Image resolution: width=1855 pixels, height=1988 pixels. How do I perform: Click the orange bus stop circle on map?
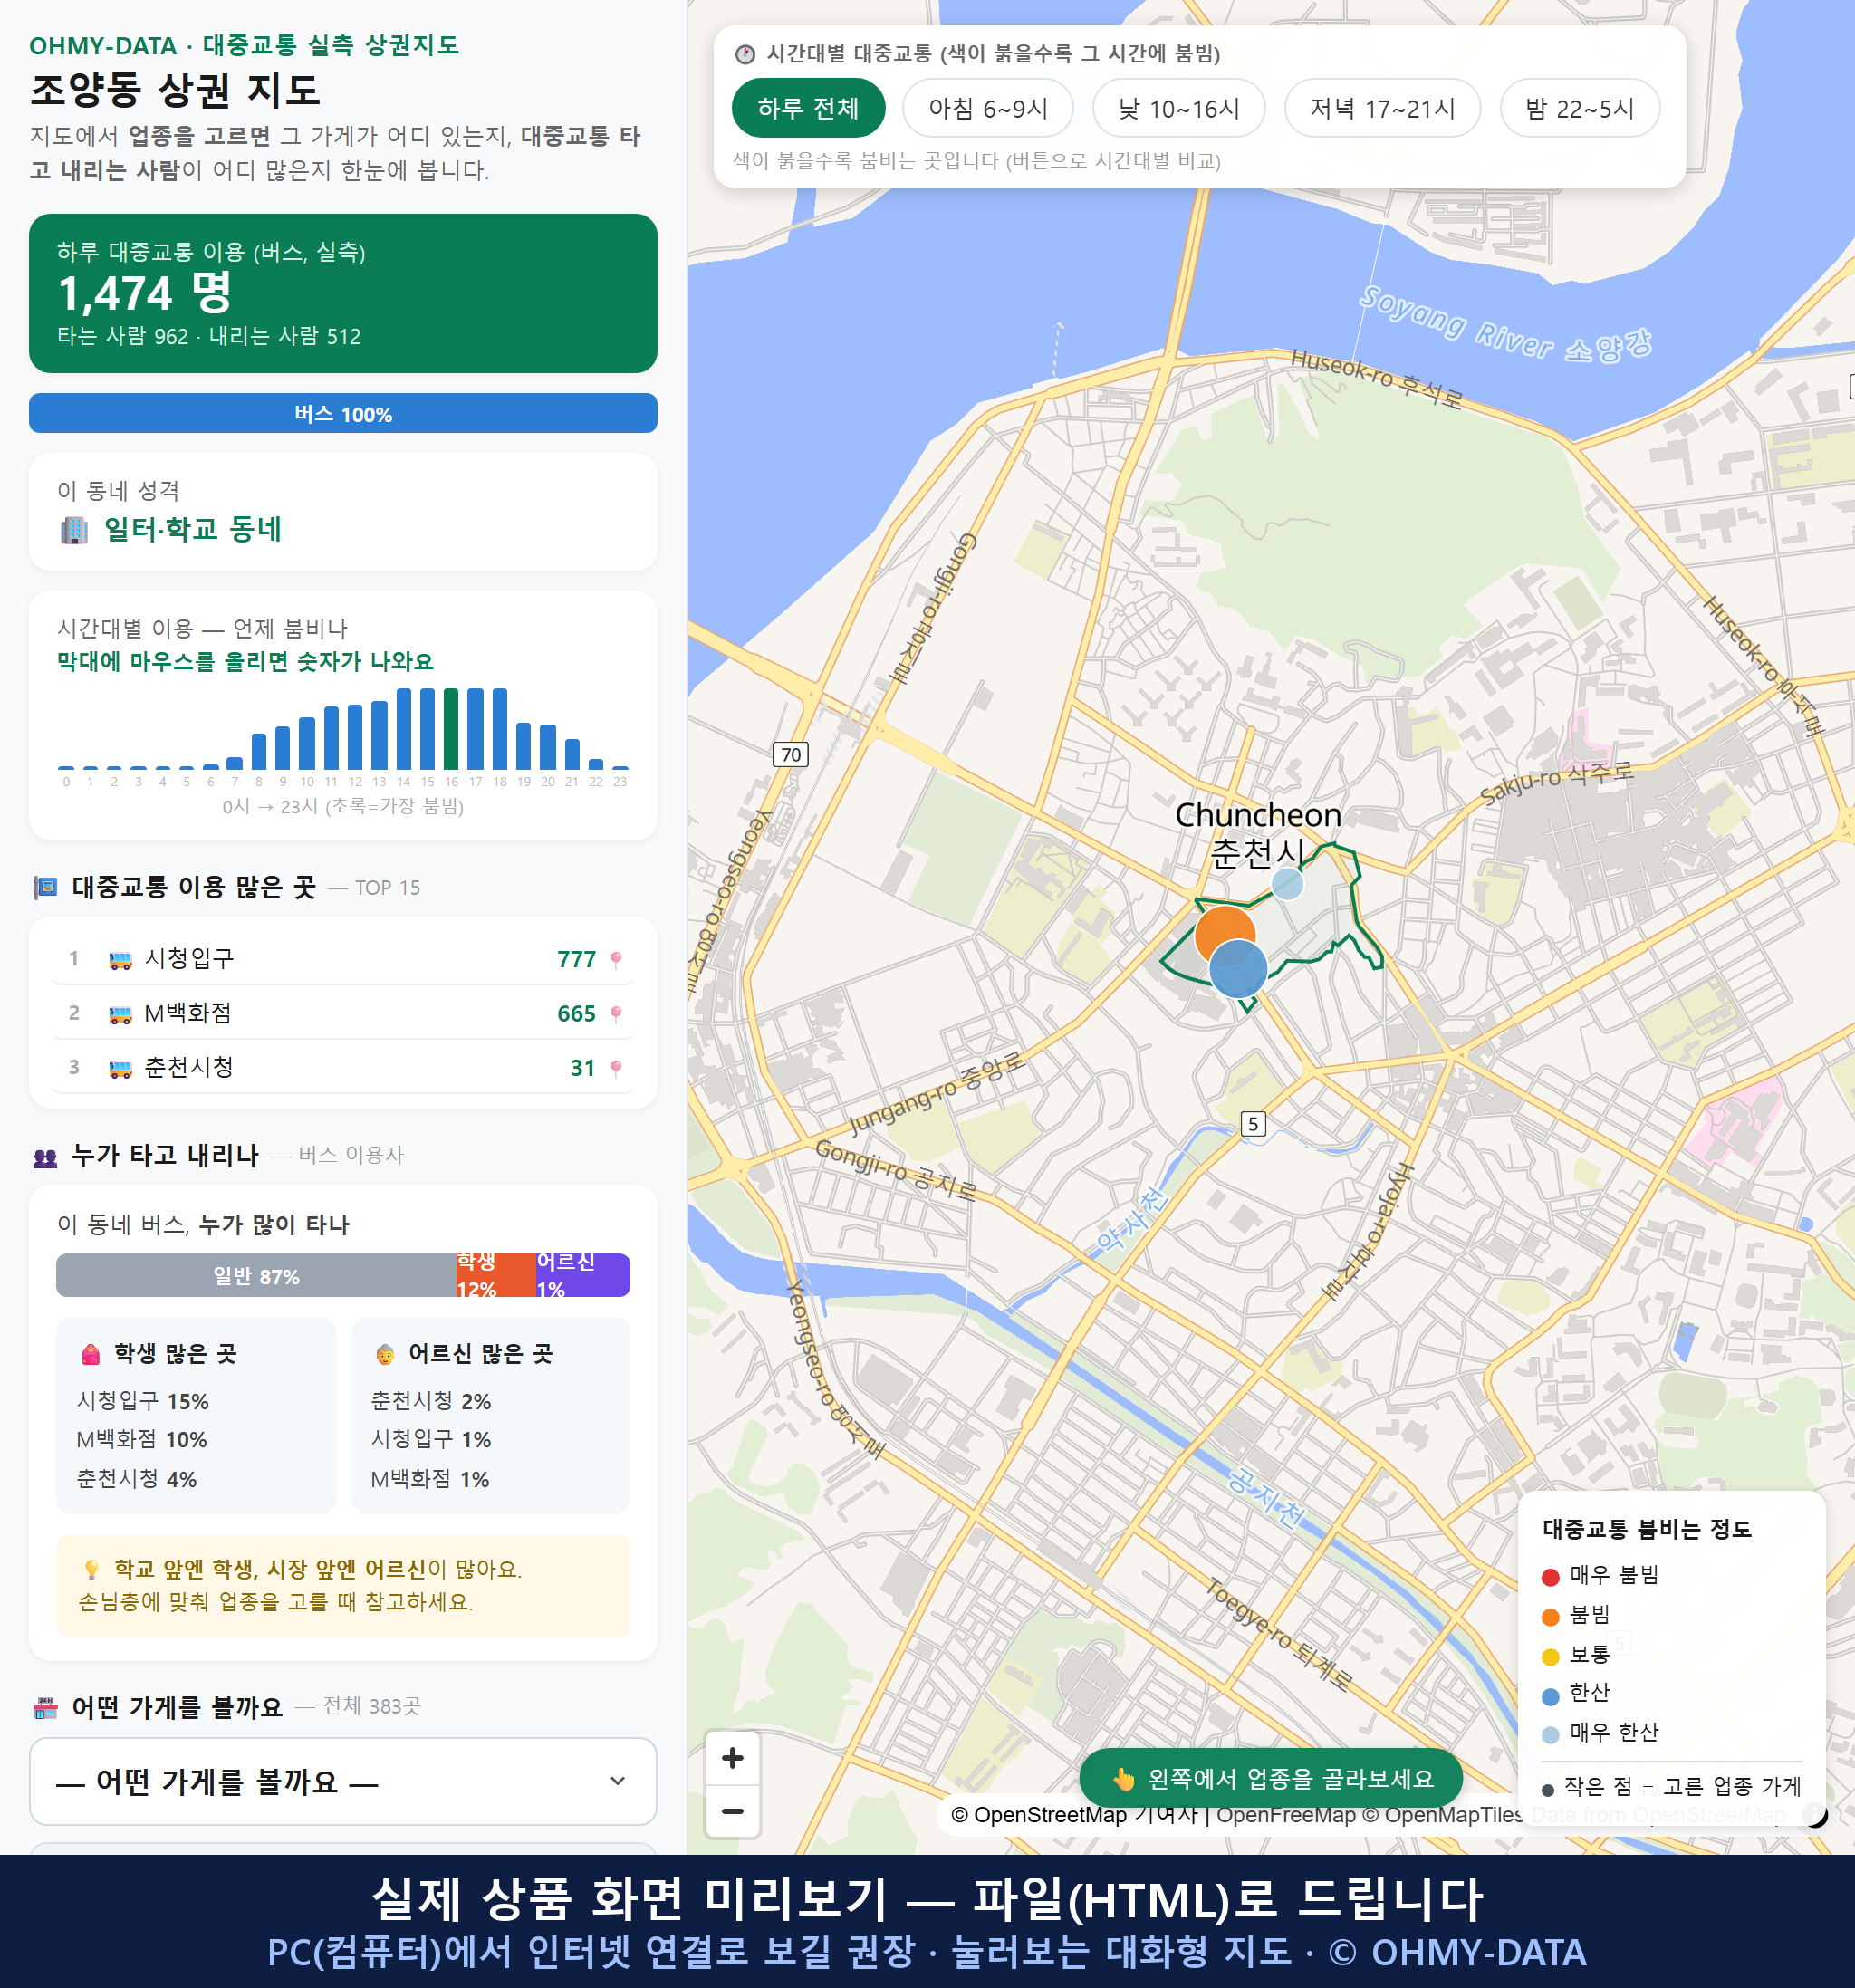point(1224,933)
